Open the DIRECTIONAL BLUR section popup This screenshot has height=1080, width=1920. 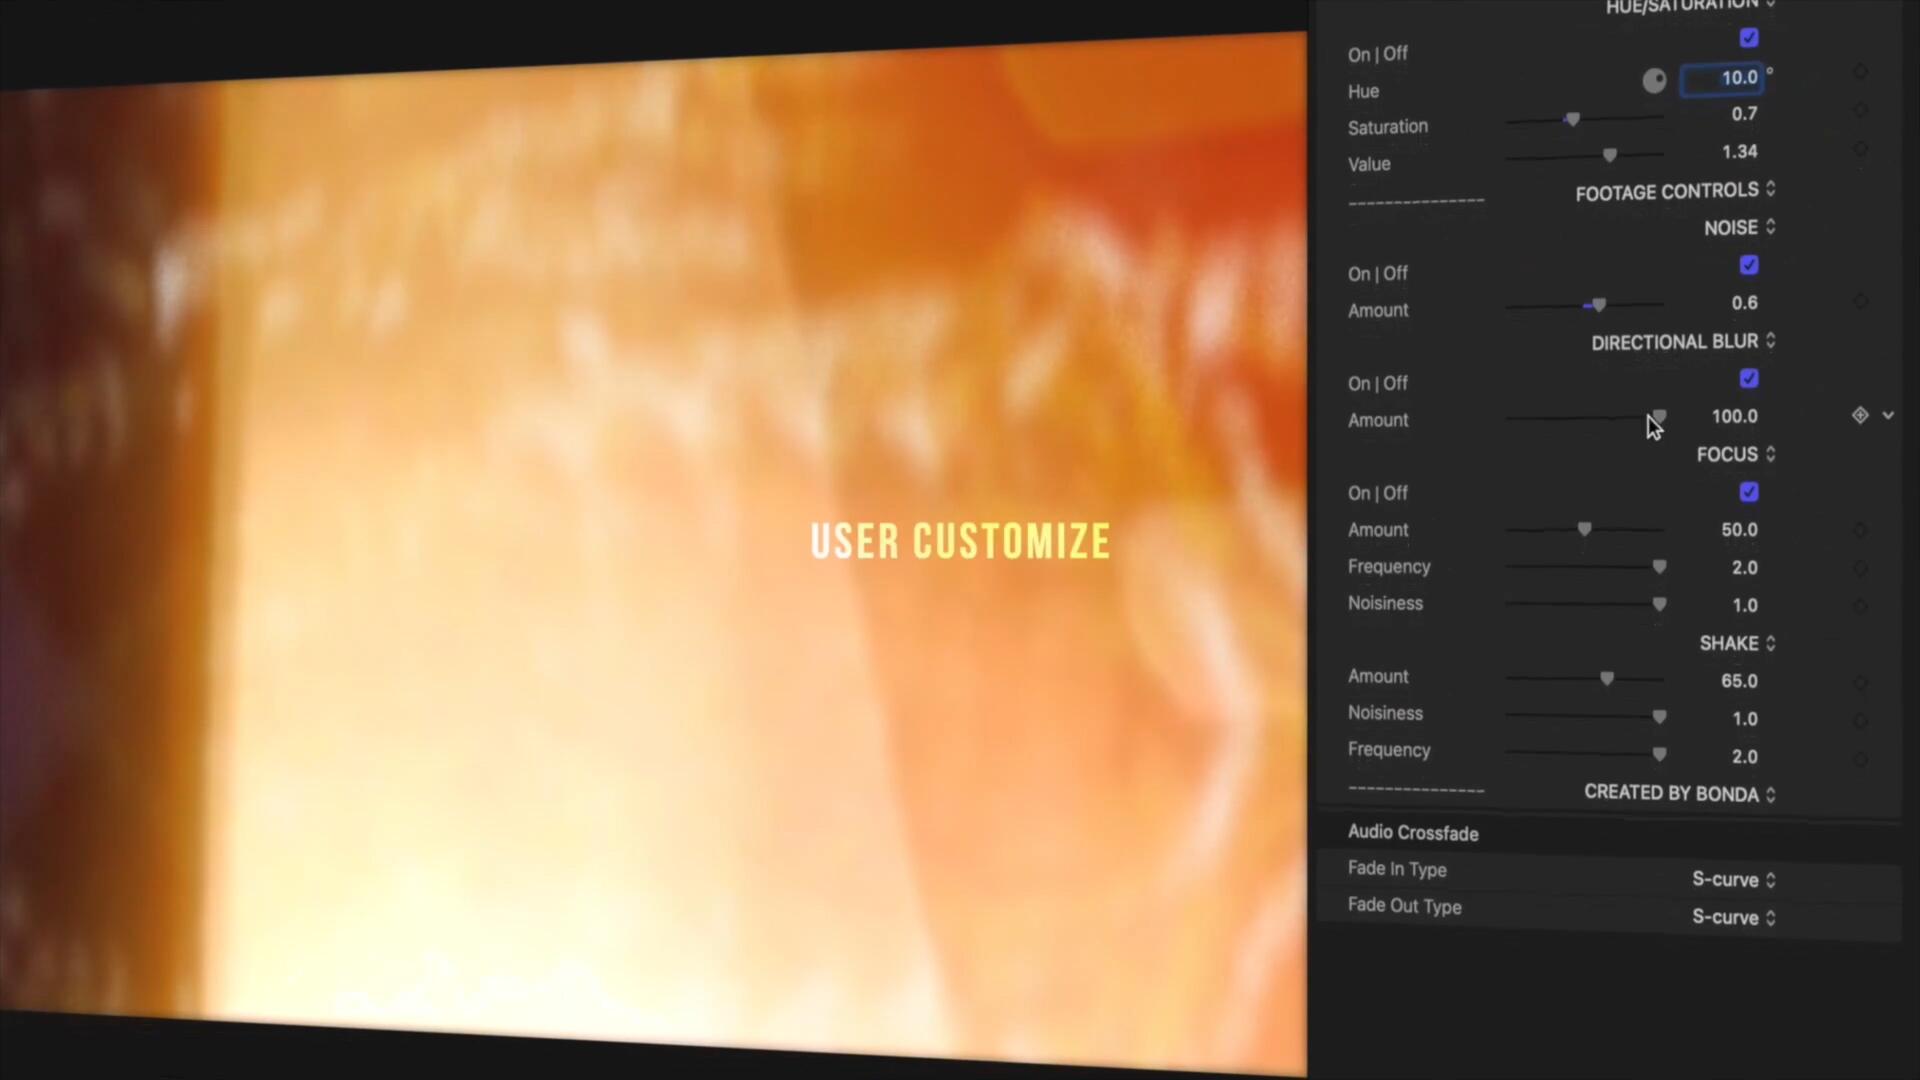(1684, 341)
